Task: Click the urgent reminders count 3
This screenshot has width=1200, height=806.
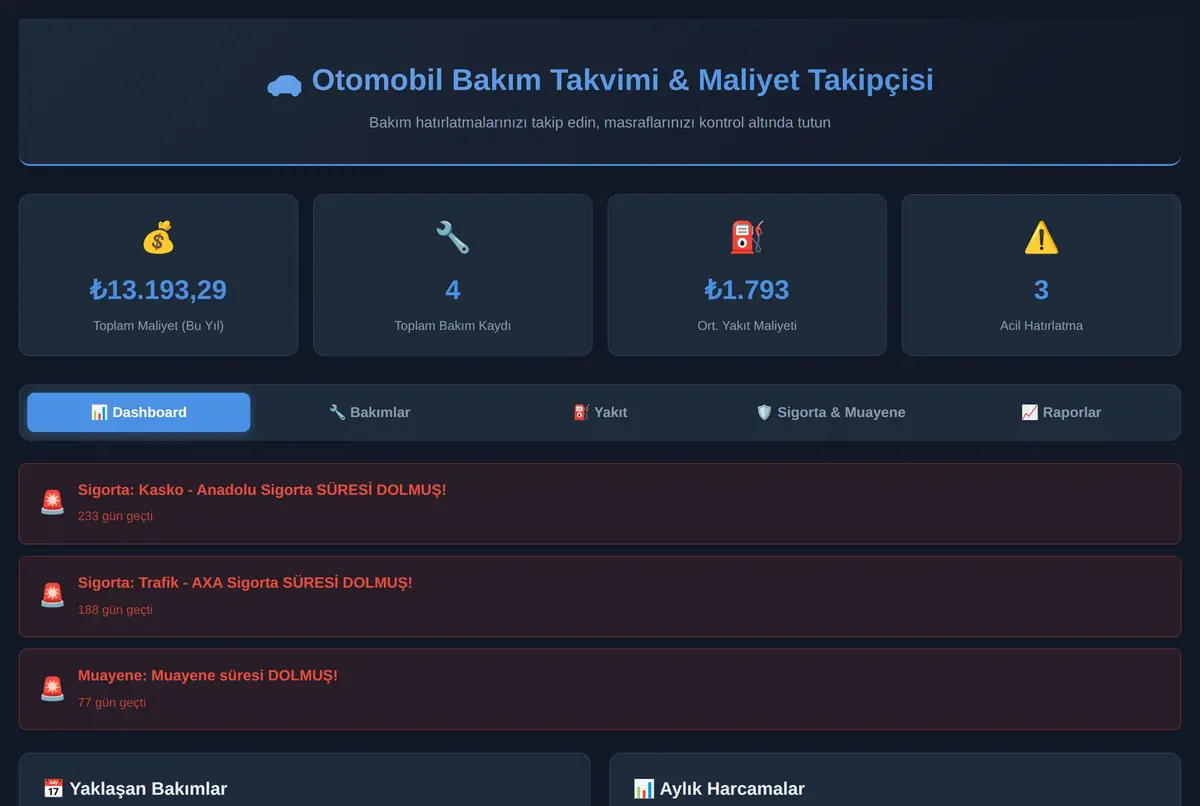Action: coord(1041,290)
